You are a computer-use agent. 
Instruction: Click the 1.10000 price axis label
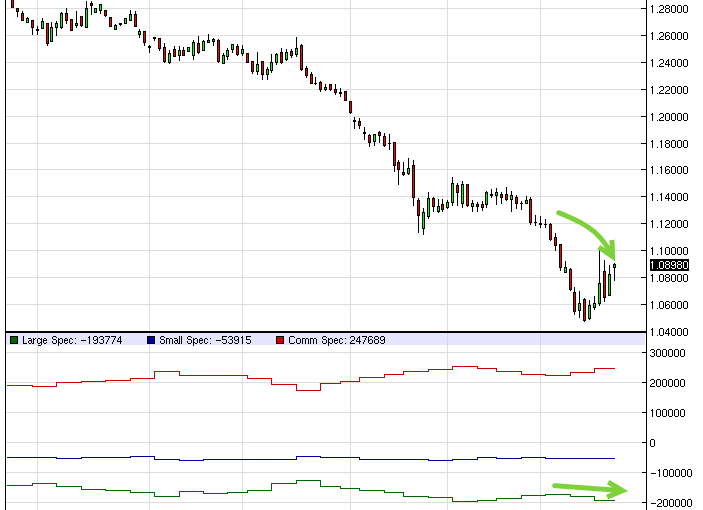[669, 251]
